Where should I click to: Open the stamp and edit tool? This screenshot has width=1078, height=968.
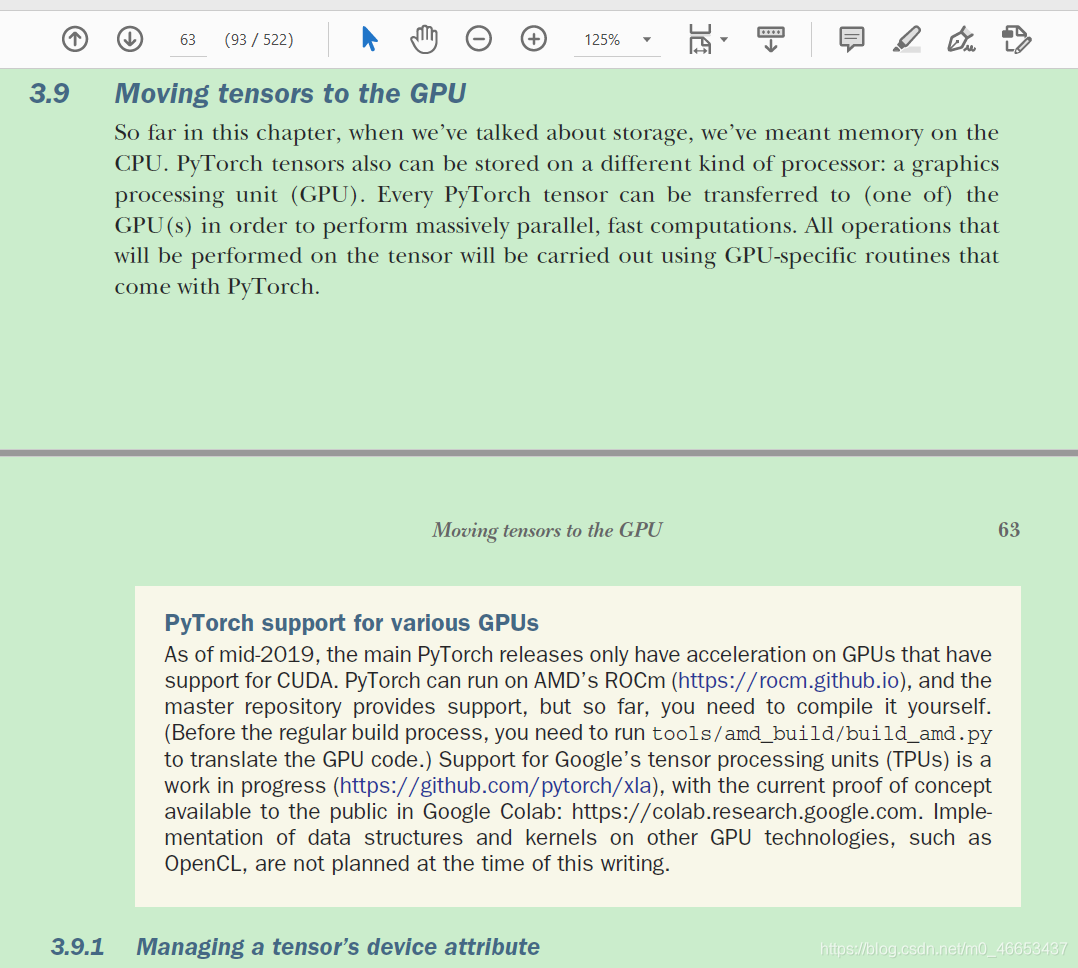[x=1016, y=39]
